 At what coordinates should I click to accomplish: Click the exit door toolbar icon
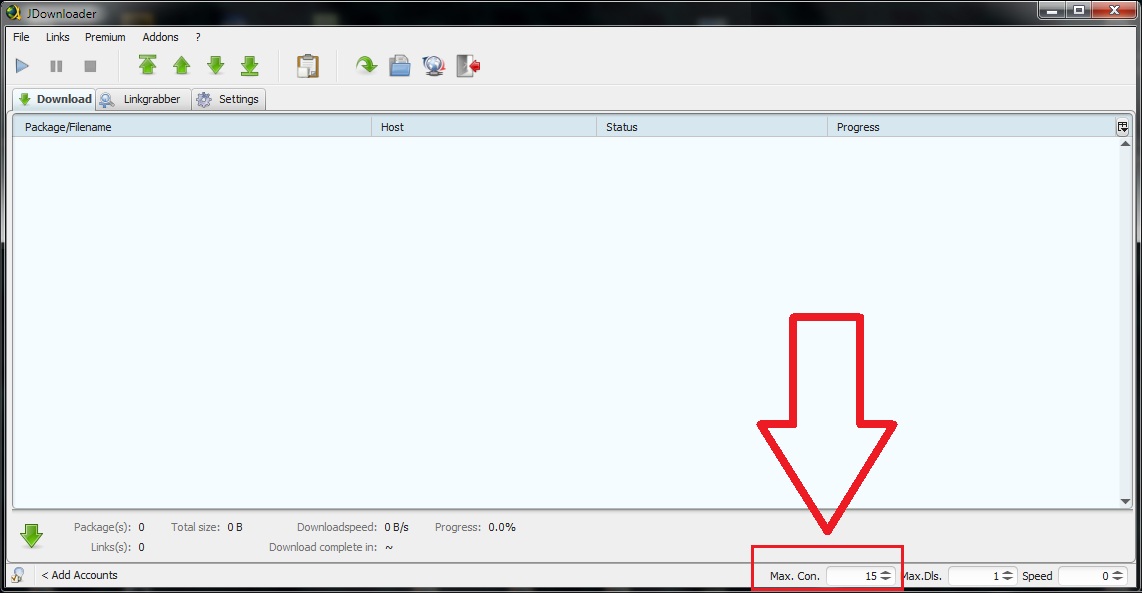point(468,66)
